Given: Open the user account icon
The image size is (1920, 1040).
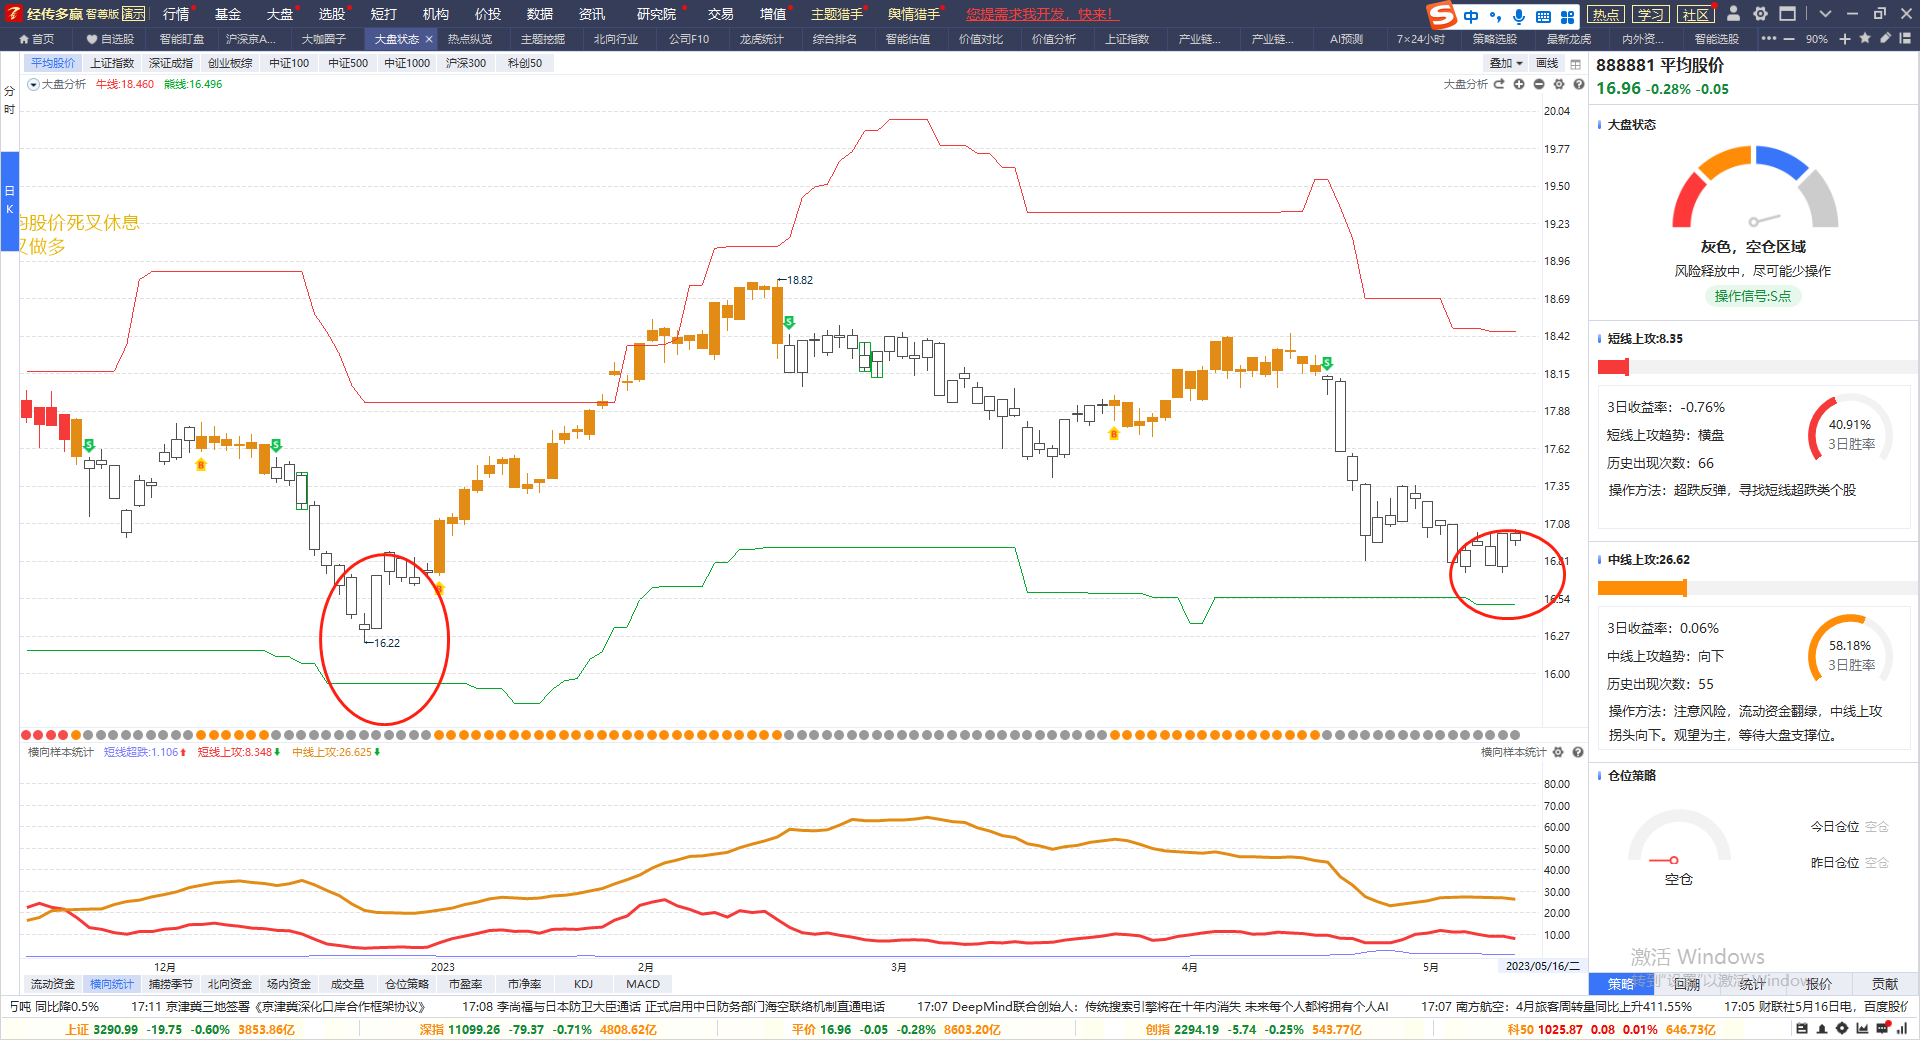Looking at the screenshot, I should (x=1734, y=14).
